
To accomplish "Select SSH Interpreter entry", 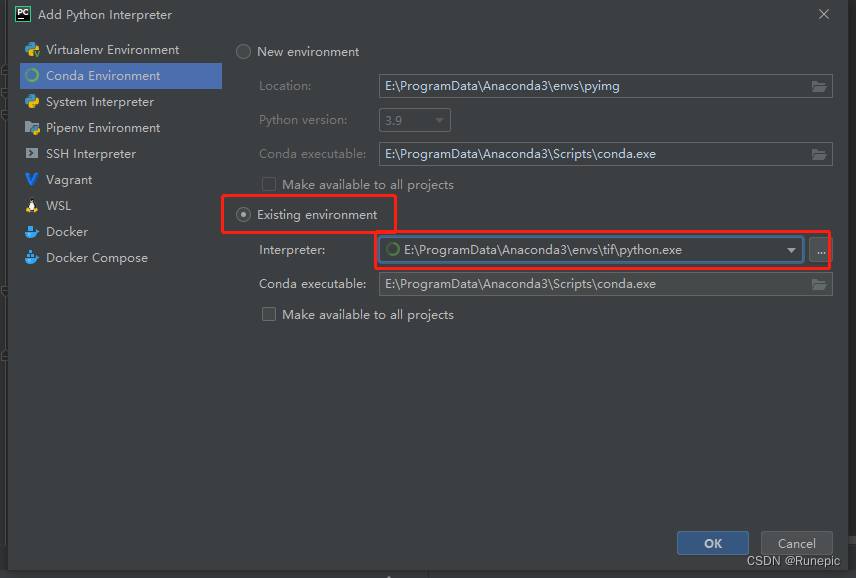I will click(x=121, y=154).
